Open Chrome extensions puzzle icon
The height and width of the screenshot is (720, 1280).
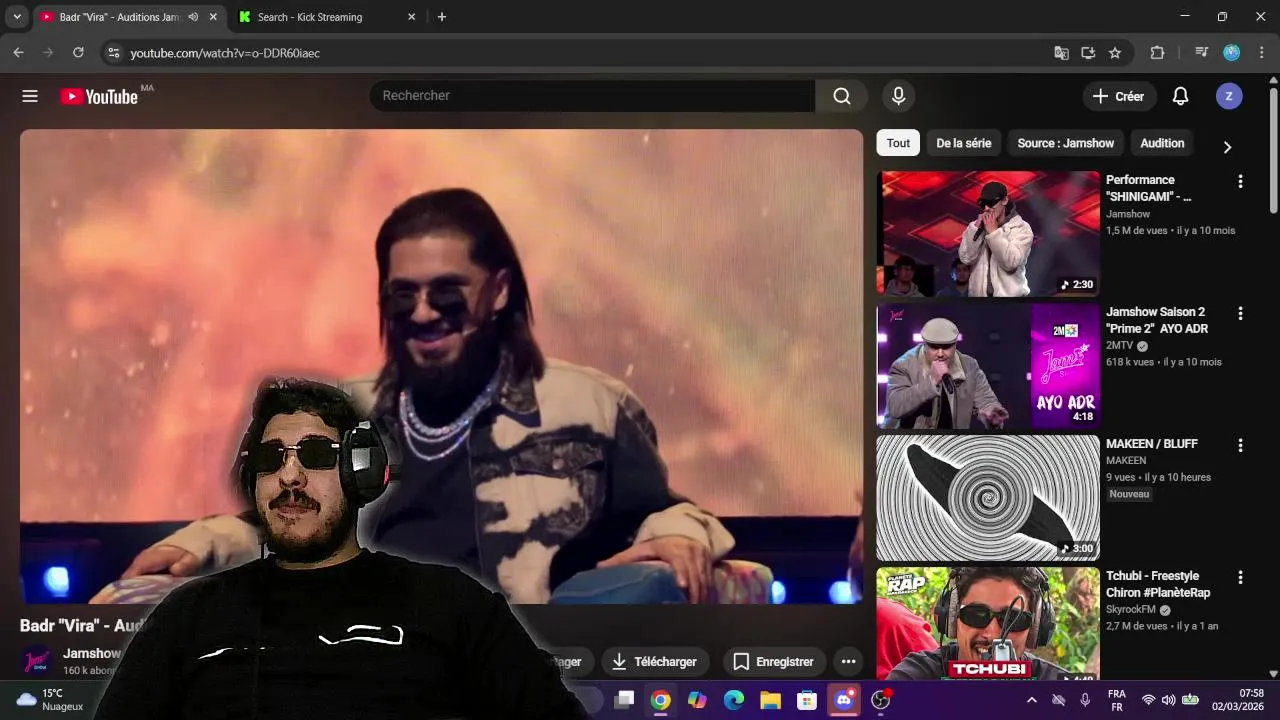click(1157, 53)
